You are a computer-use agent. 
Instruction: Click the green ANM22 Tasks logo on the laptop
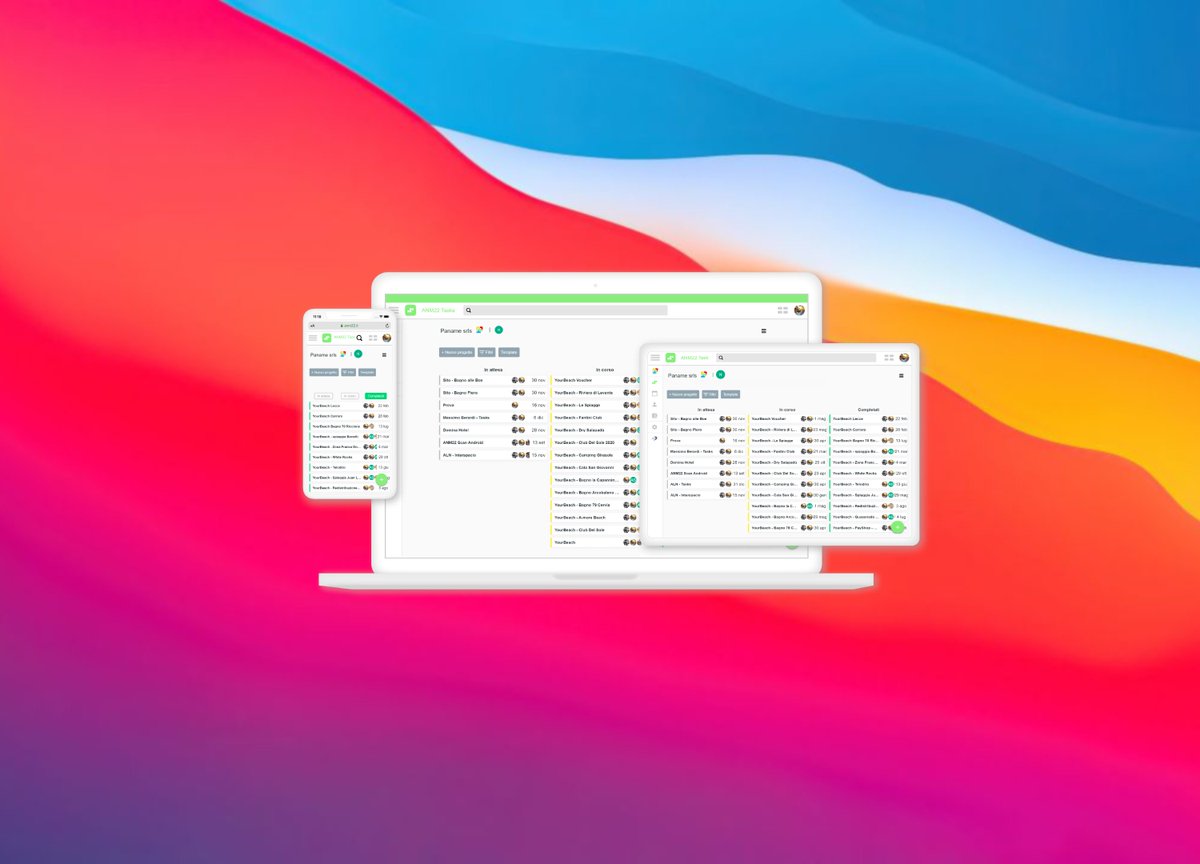point(410,310)
